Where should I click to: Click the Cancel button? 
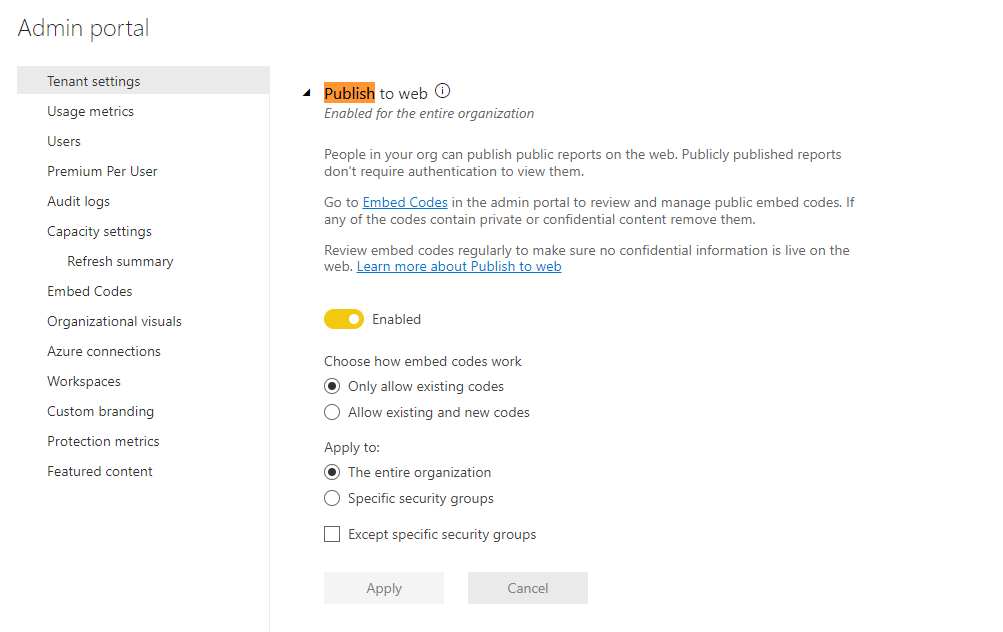(x=528, y=588)
